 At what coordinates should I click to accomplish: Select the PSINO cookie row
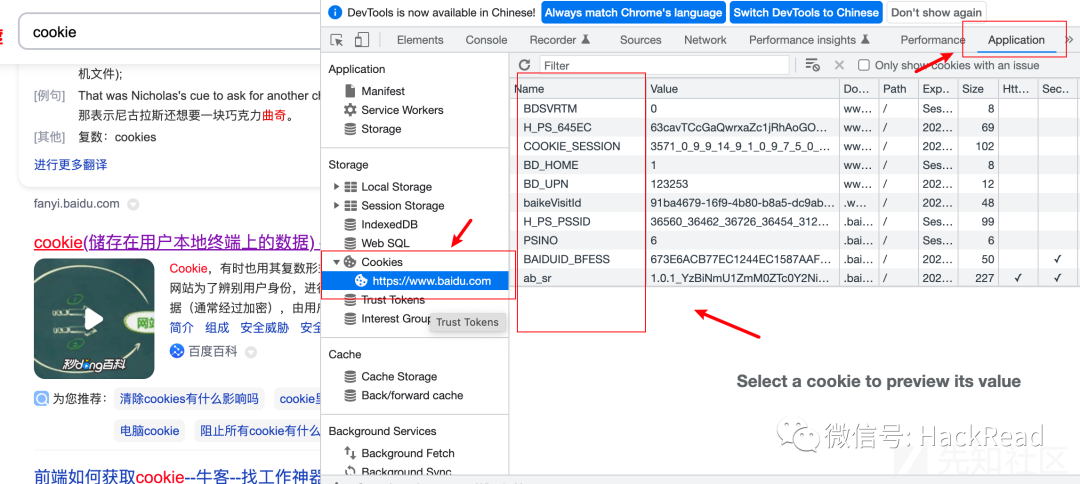coord(795,240)
